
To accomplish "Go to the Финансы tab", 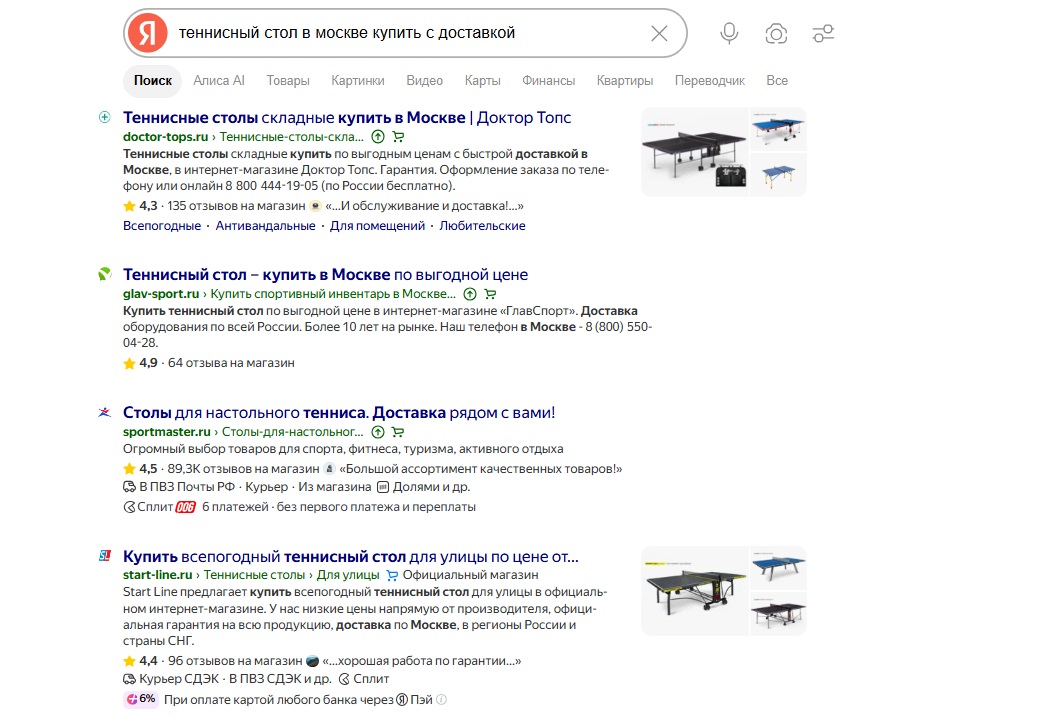I will (x=548, y=81).
